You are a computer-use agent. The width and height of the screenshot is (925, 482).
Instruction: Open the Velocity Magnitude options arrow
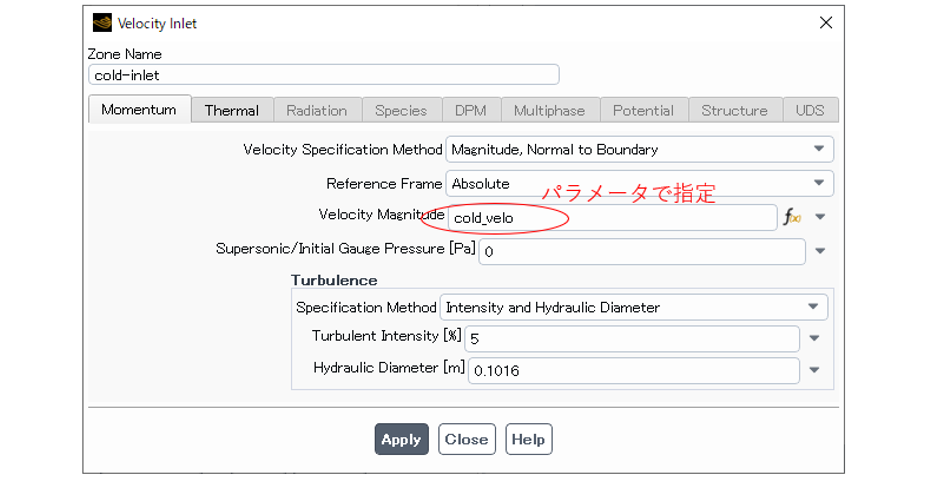820,217
